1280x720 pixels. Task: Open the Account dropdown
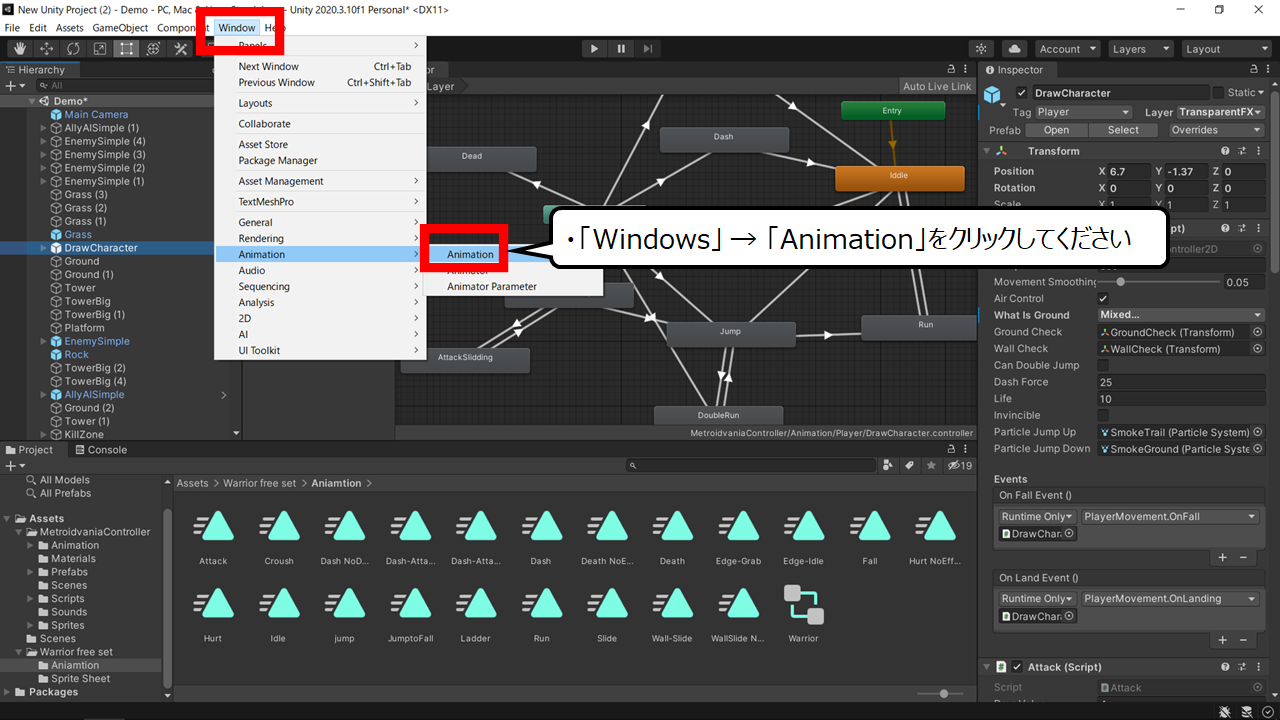pyautogui.click(x=1067, y=49)
